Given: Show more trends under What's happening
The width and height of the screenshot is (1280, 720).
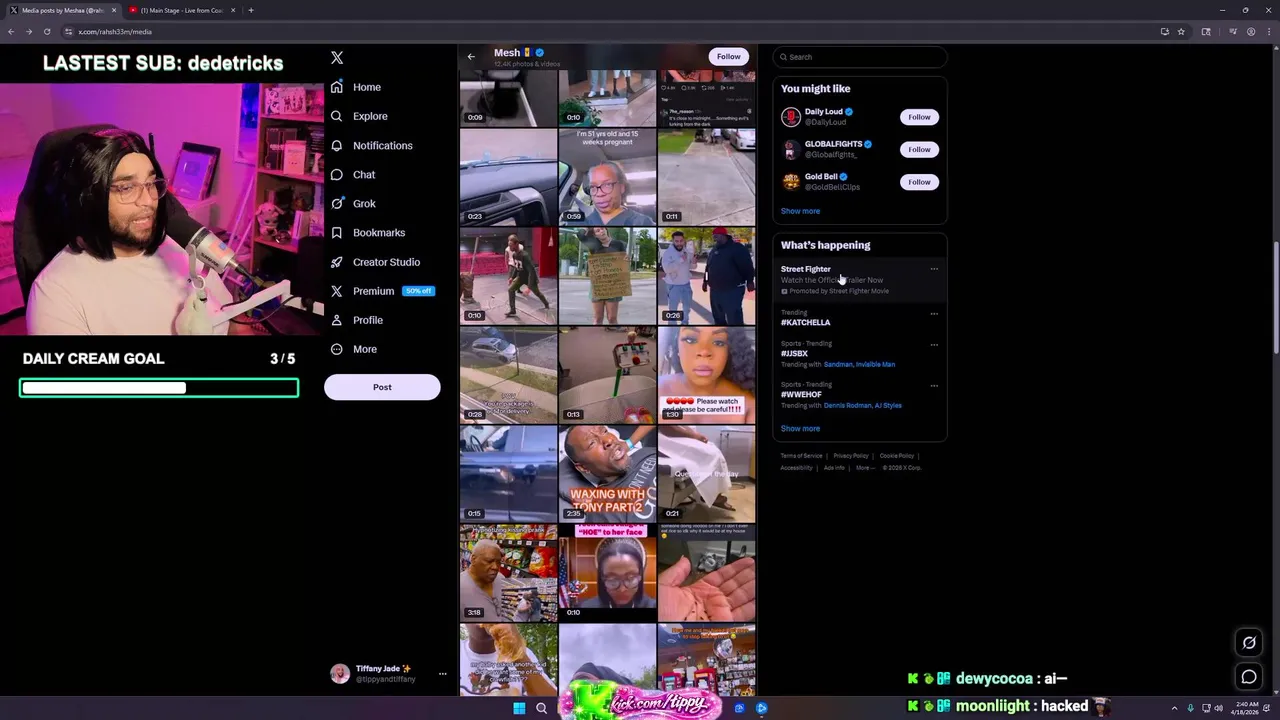Looking at the screenshot, I should coord(800,428).
